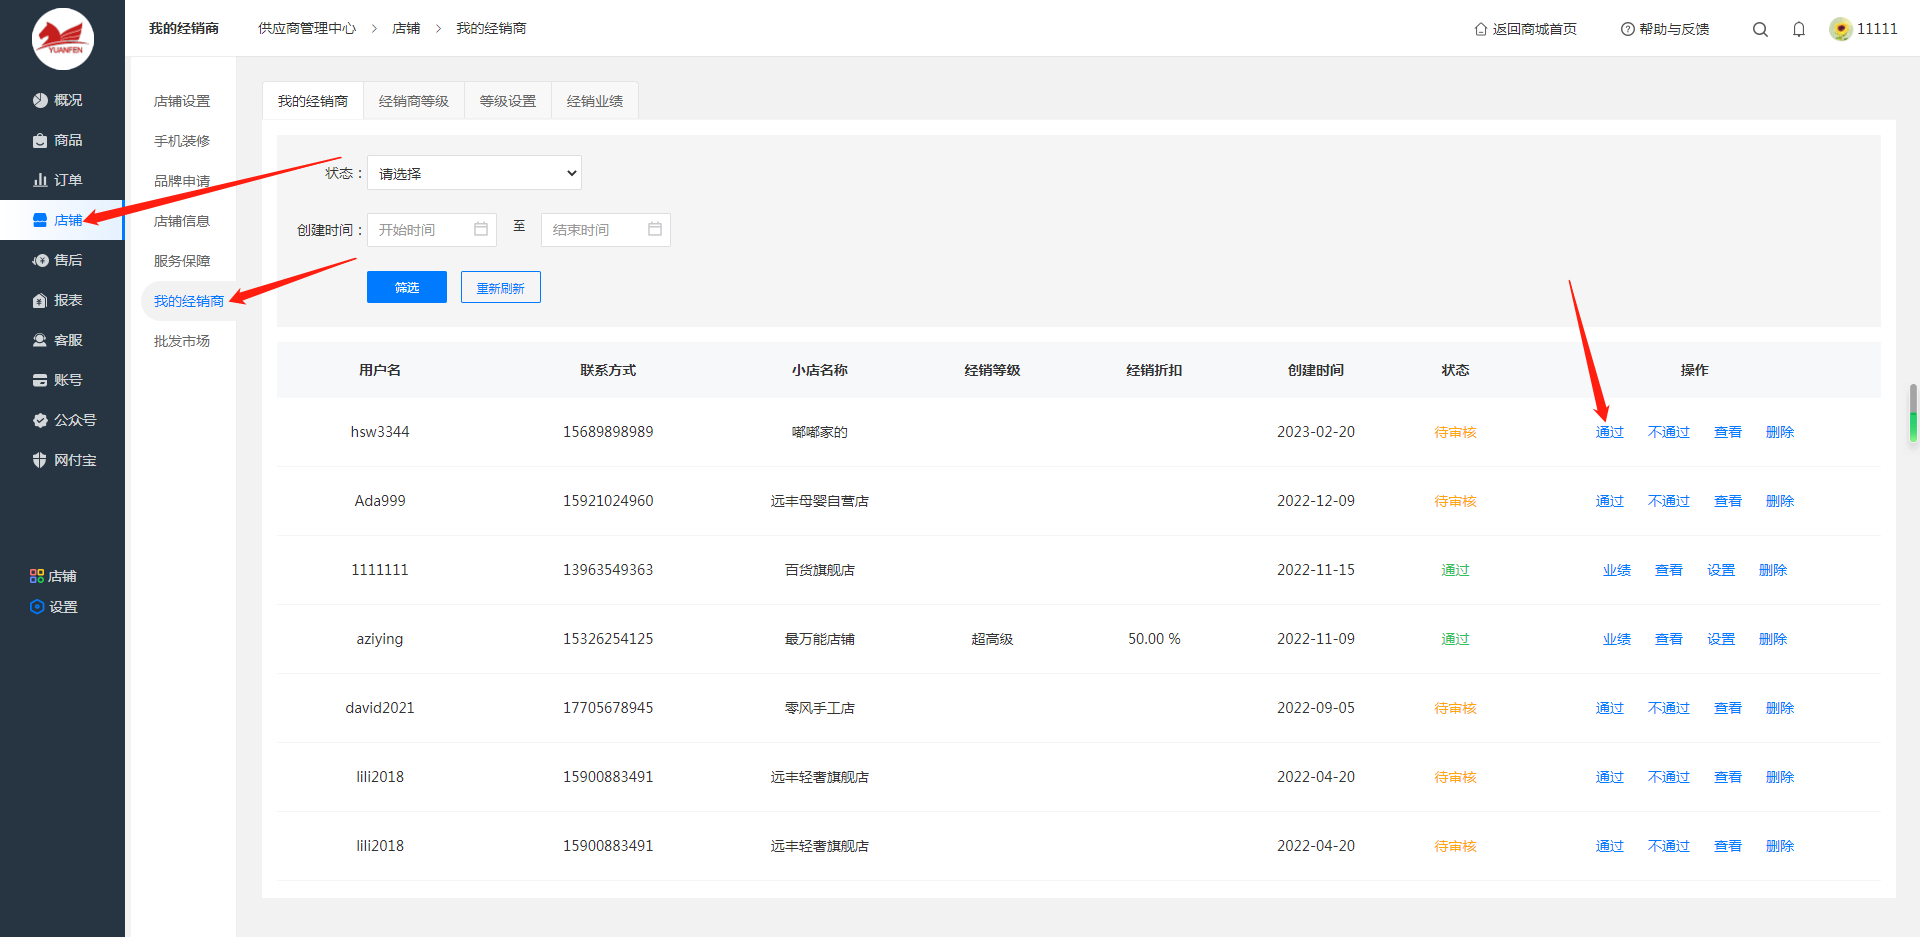Click the page vertical scrollbar thumb

point(1913,412)
